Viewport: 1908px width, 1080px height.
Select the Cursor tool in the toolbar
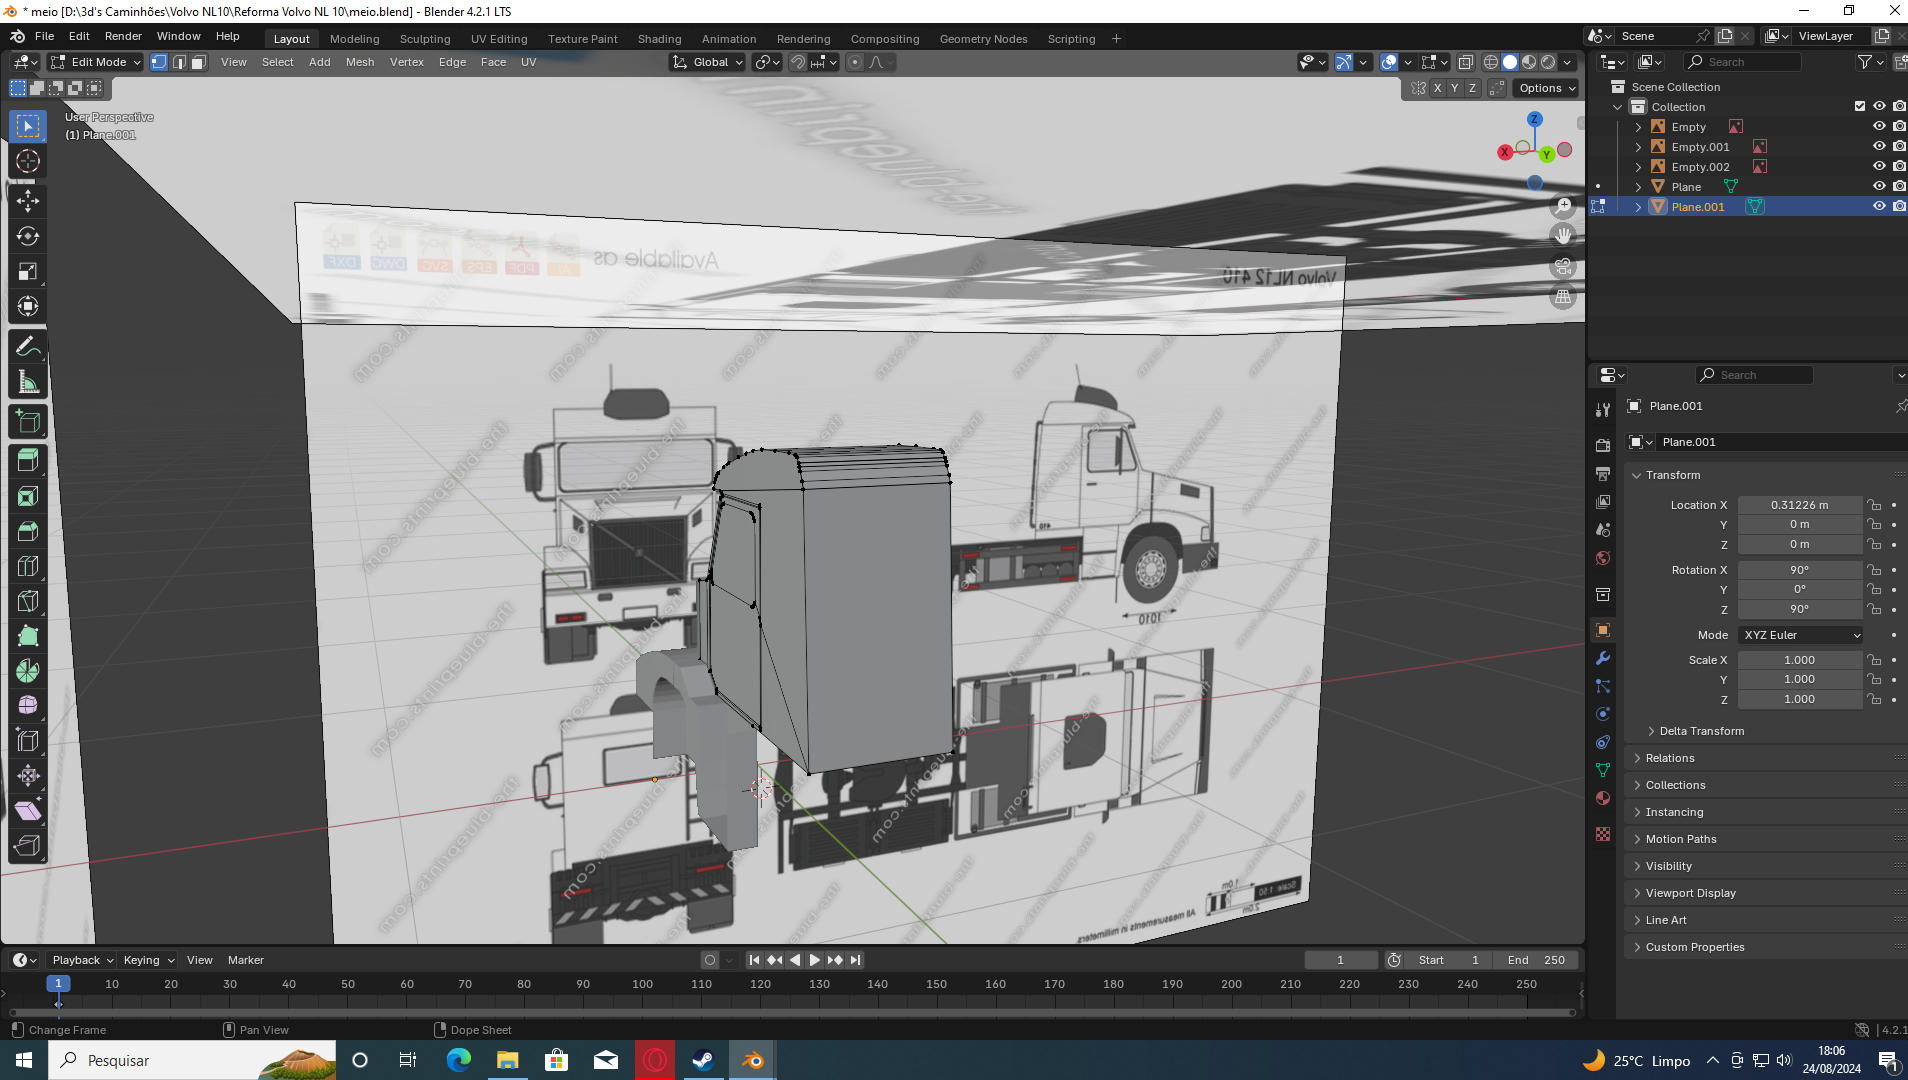click(x=28, y=161)
